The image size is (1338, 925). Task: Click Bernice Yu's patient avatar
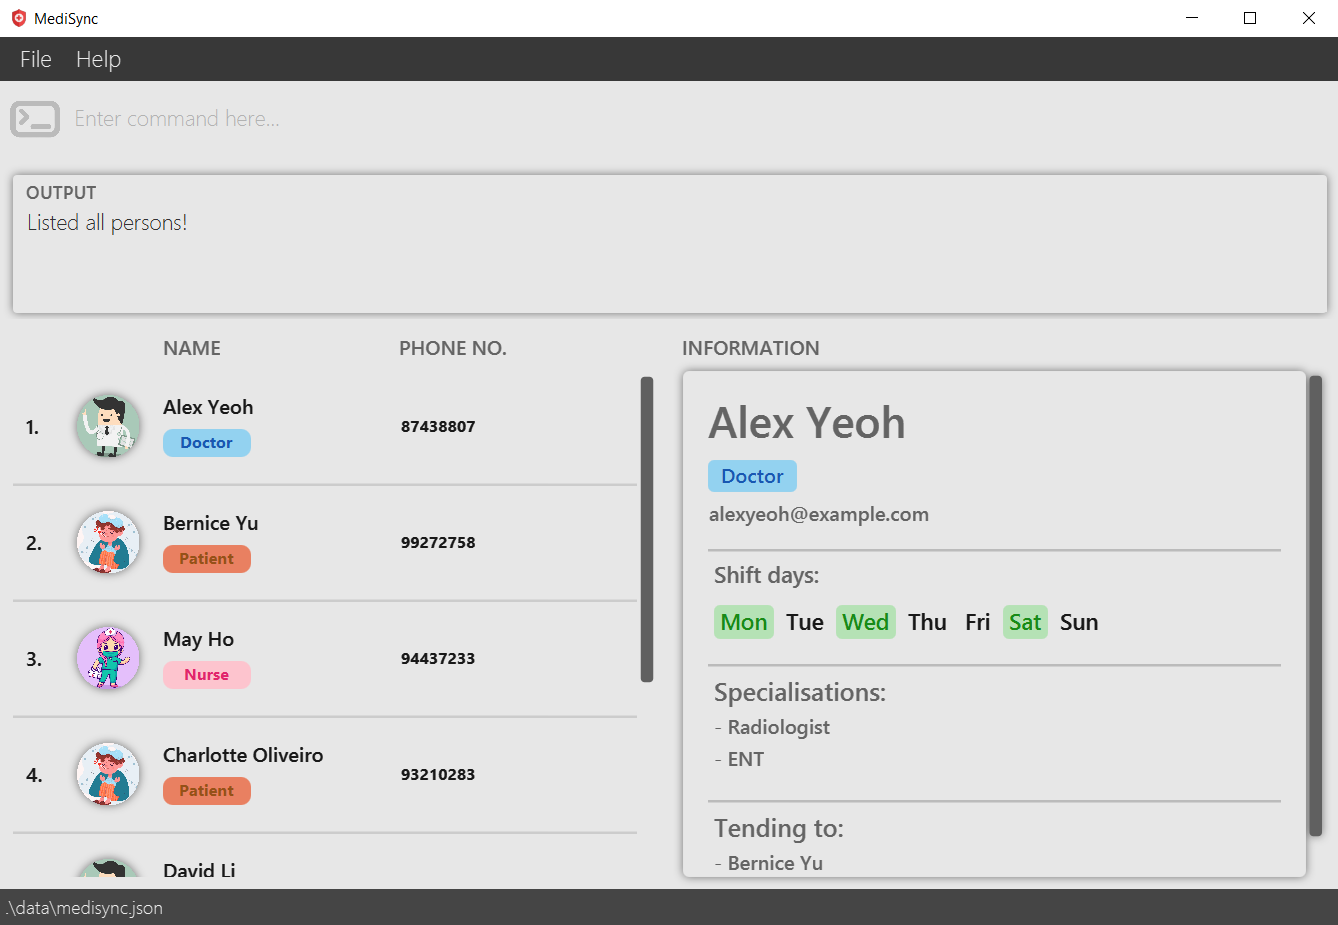point(108,542)
